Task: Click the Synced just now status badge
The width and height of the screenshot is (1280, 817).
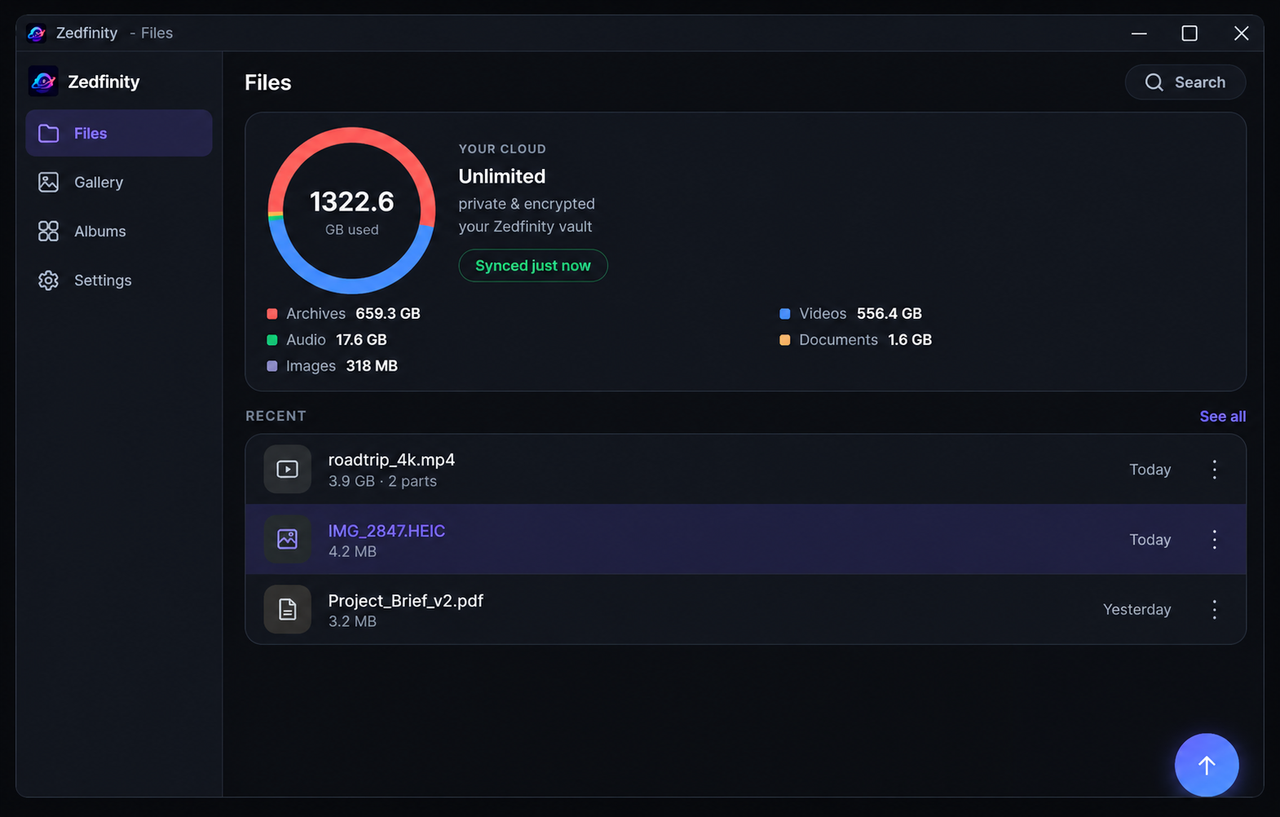Action: tap(533, 265)
